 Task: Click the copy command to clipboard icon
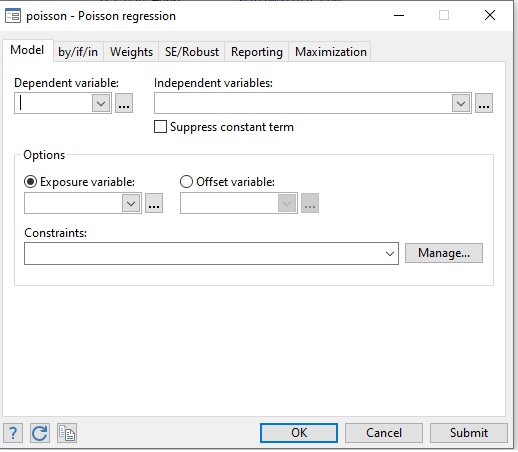[x=67, y=433]
